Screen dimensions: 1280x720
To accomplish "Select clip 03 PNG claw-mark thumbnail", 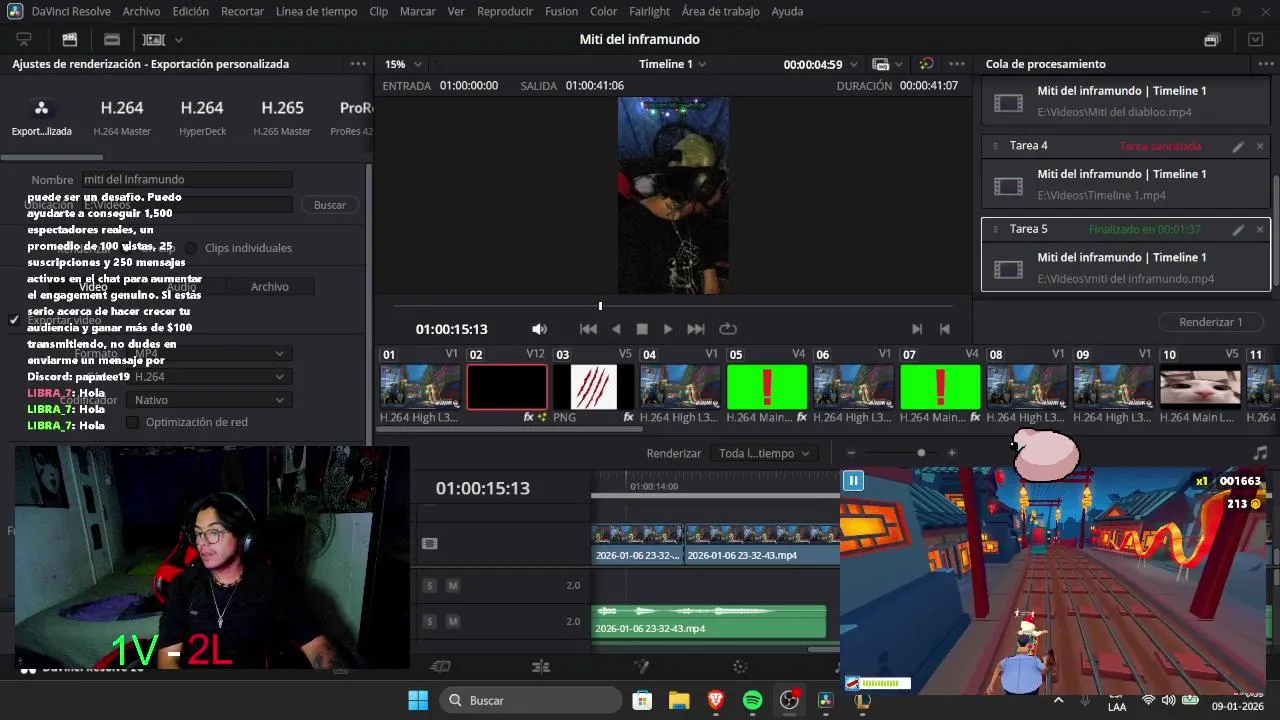I will click(x=594, y=388).
